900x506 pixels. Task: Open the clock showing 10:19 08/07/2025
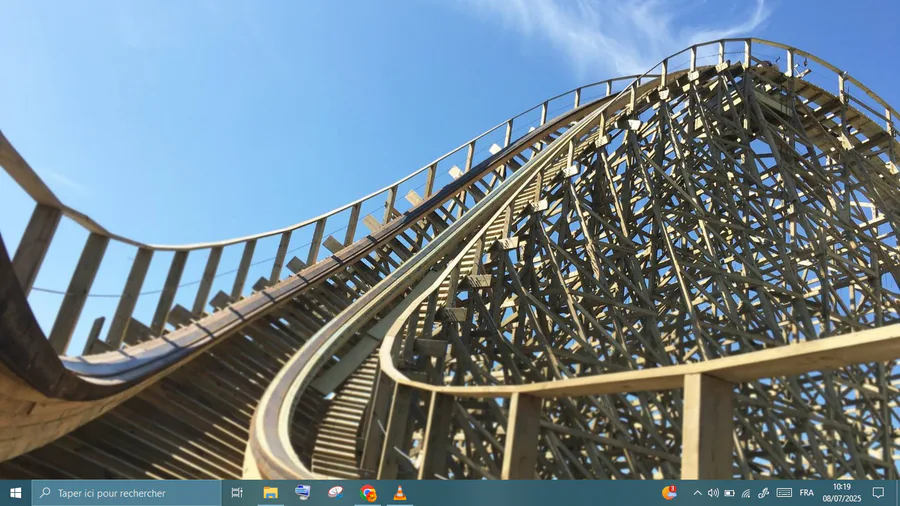[842, 493]
